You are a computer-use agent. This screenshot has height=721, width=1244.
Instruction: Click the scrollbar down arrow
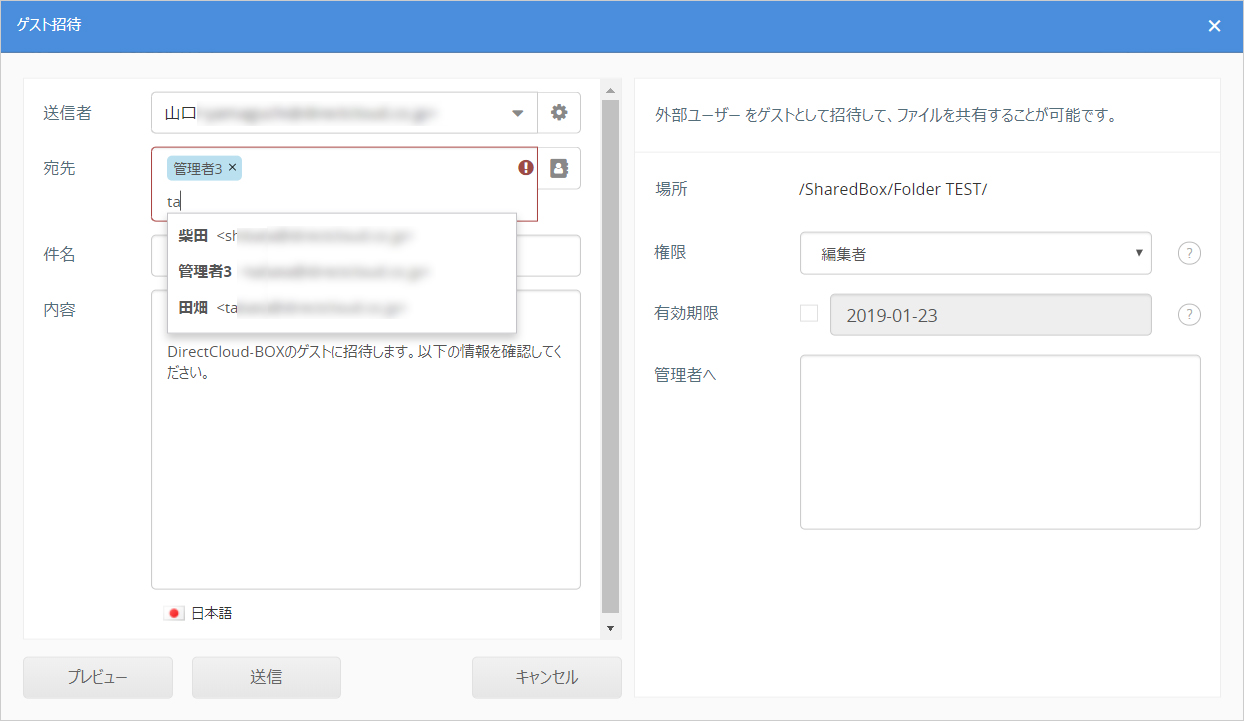tap(610, 628)
